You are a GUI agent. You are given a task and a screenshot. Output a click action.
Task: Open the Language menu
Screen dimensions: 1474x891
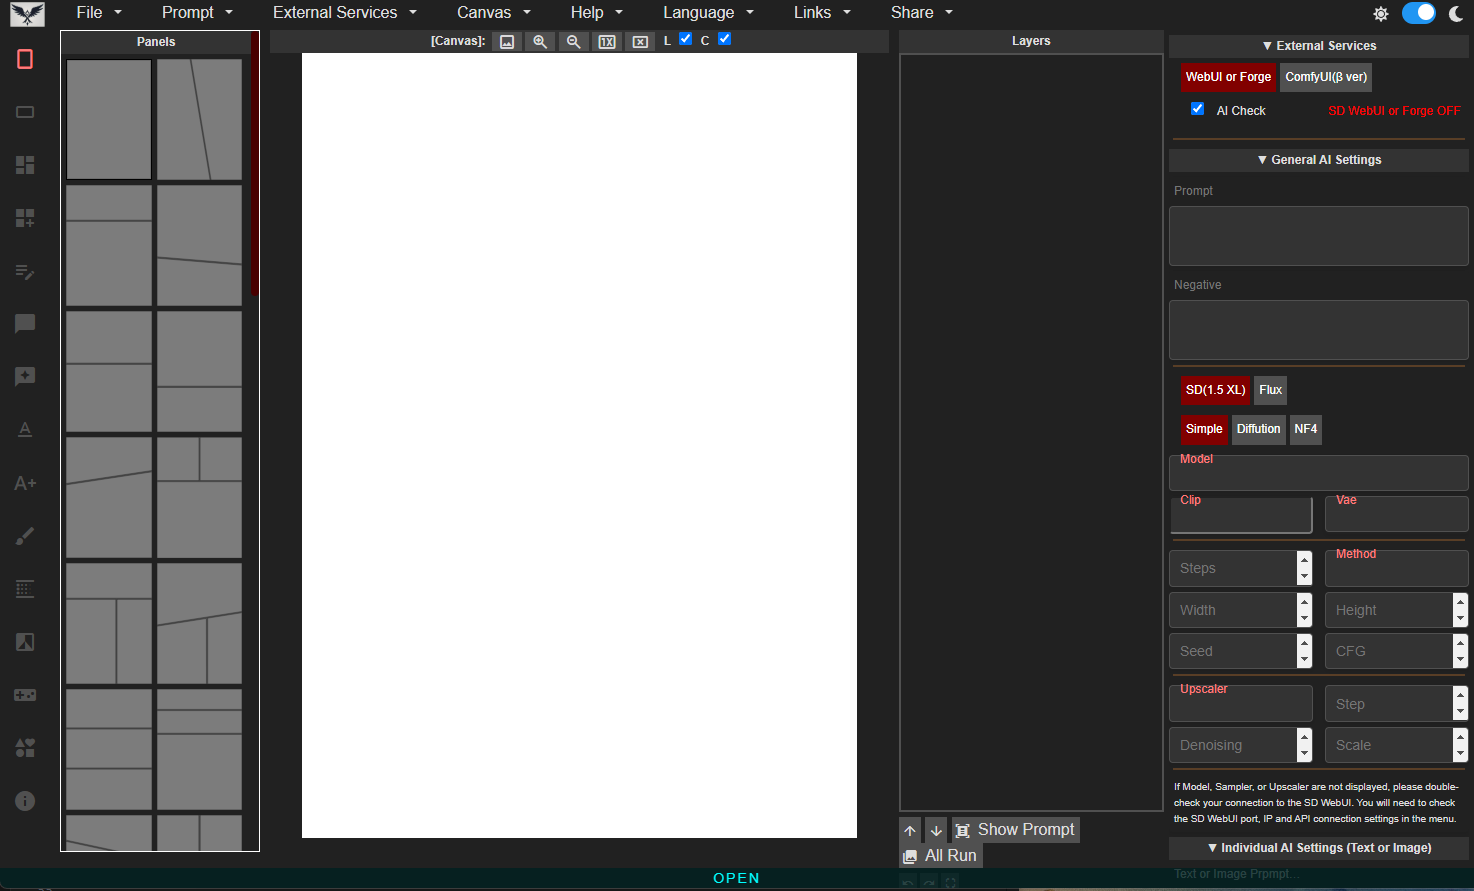tap(708, 13)
